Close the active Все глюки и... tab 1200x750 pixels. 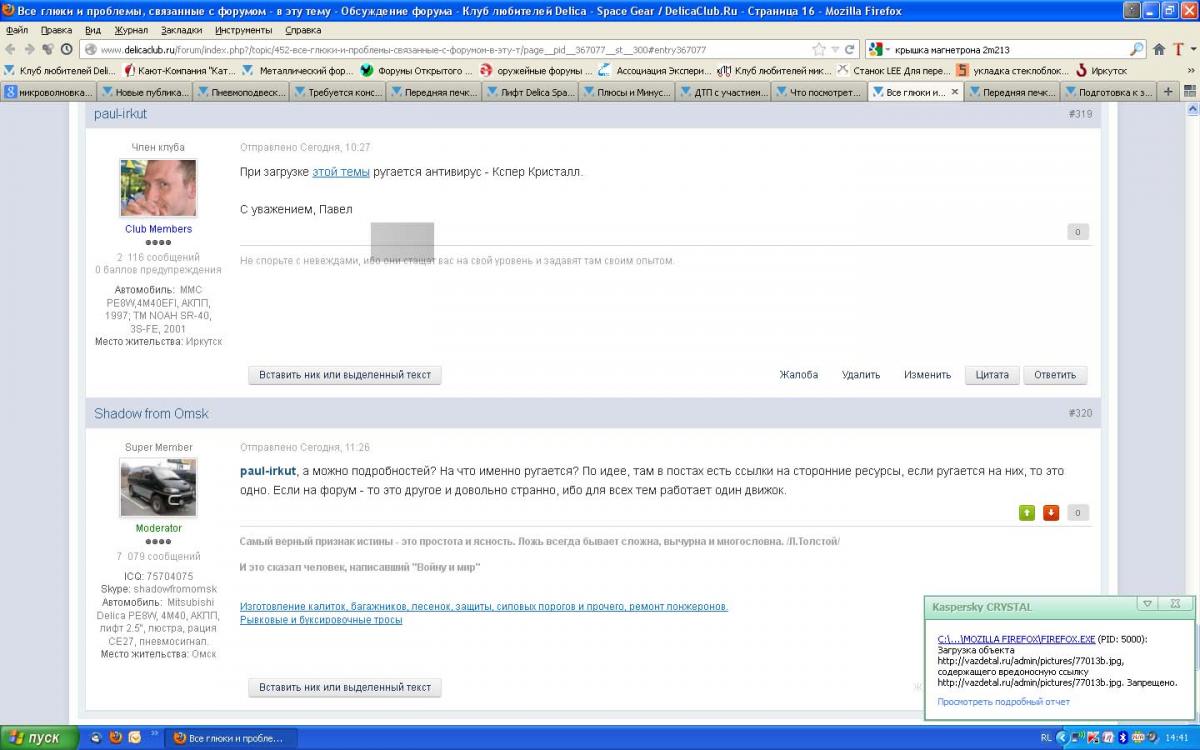coord(955,92)
